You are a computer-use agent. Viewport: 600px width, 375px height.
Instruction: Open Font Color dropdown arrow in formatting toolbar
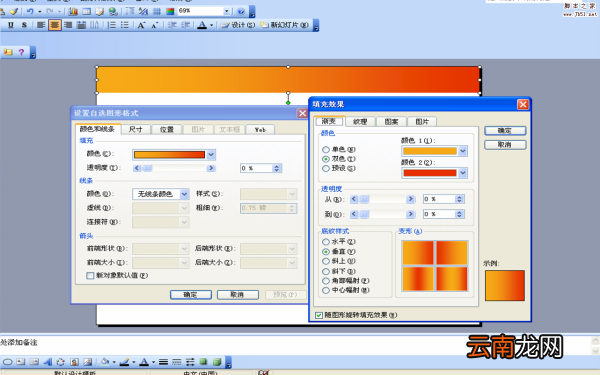click(x=211, y=26)
